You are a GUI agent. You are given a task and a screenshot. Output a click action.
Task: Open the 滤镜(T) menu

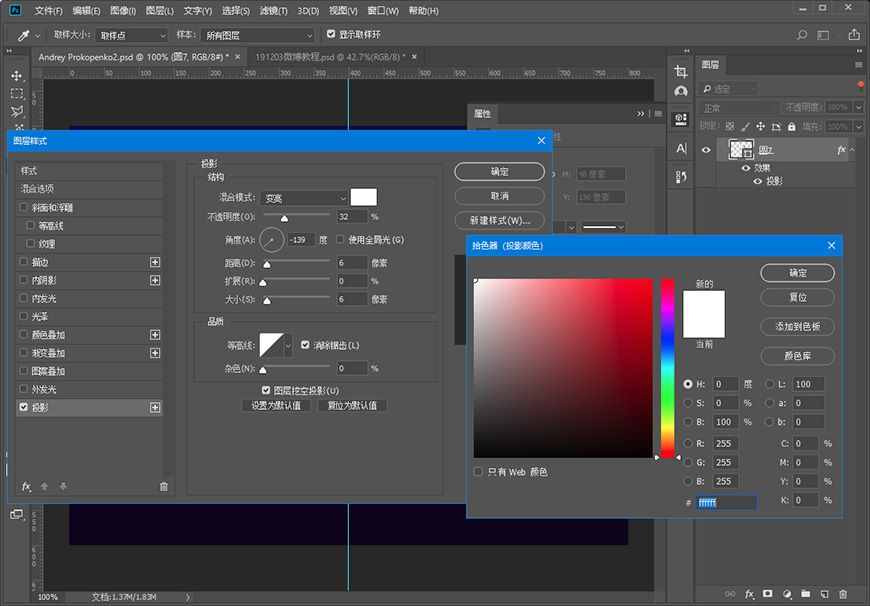tap(273, 11)
